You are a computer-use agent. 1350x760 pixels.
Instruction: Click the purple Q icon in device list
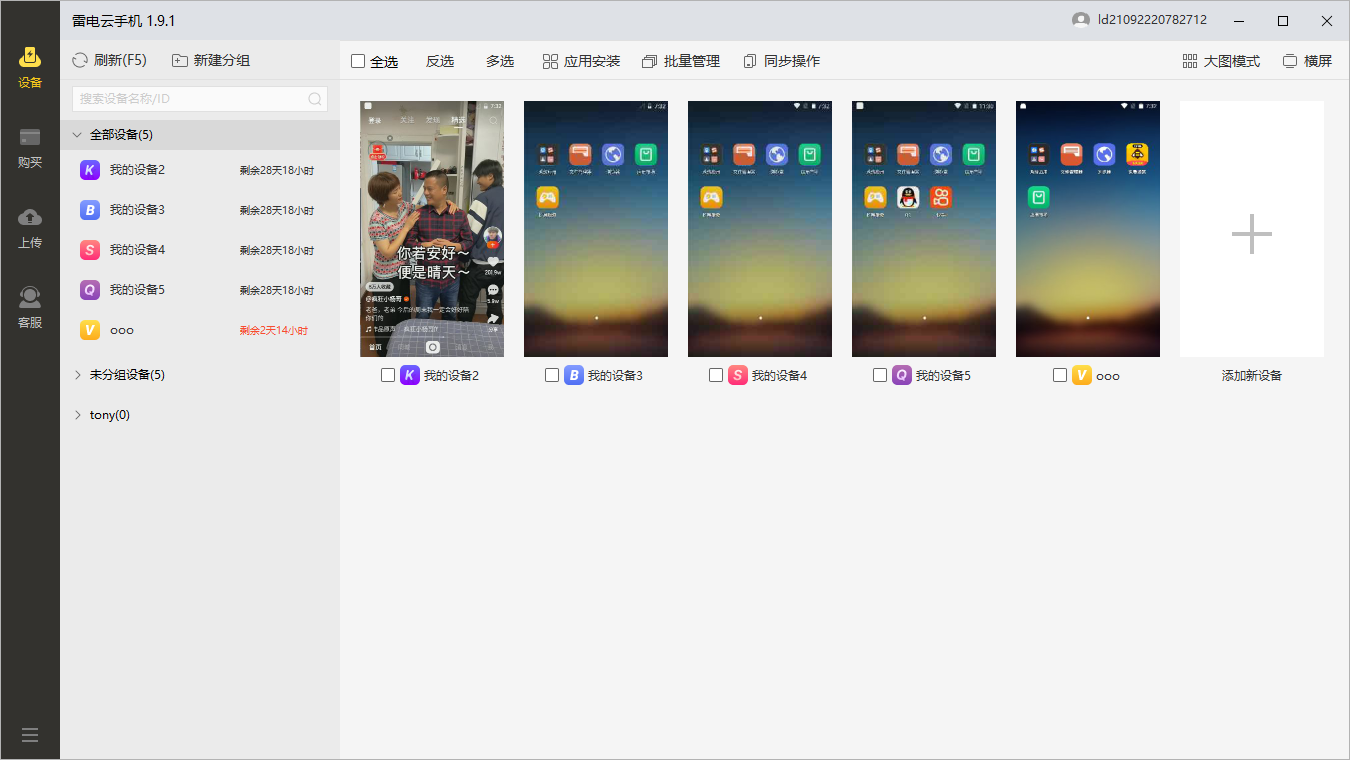[90, 290]
